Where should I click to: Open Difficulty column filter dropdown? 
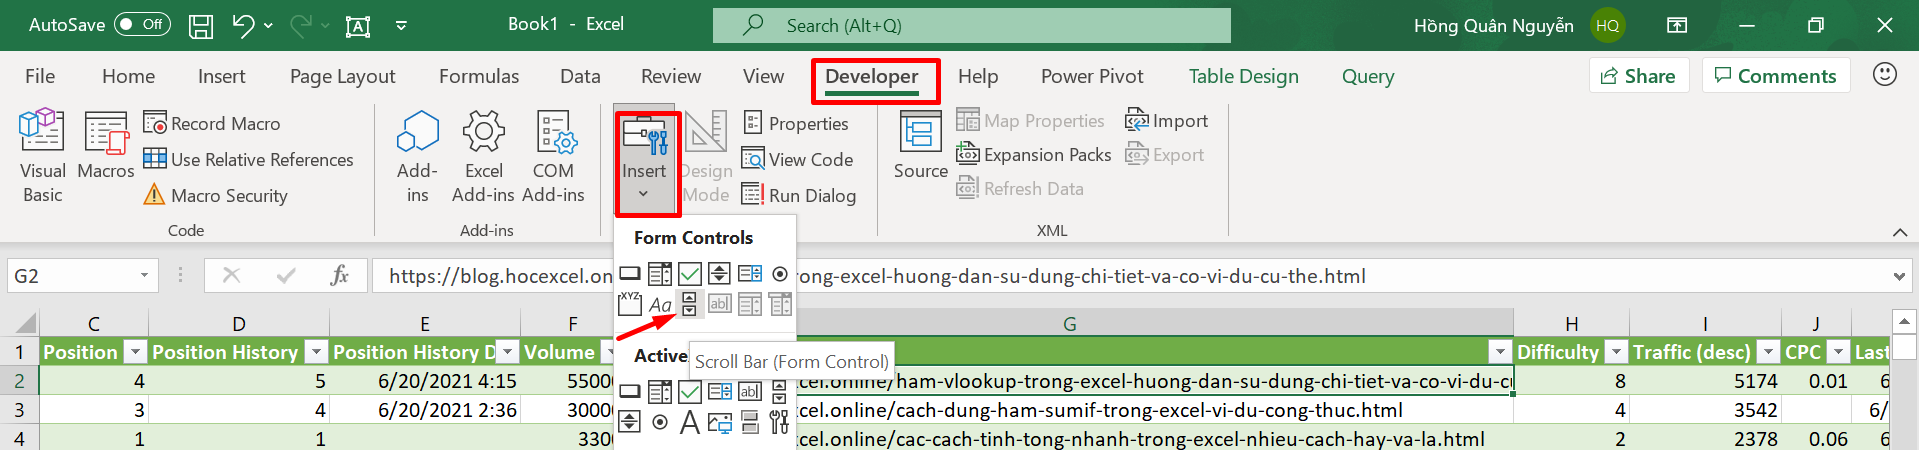(1616, 352)
